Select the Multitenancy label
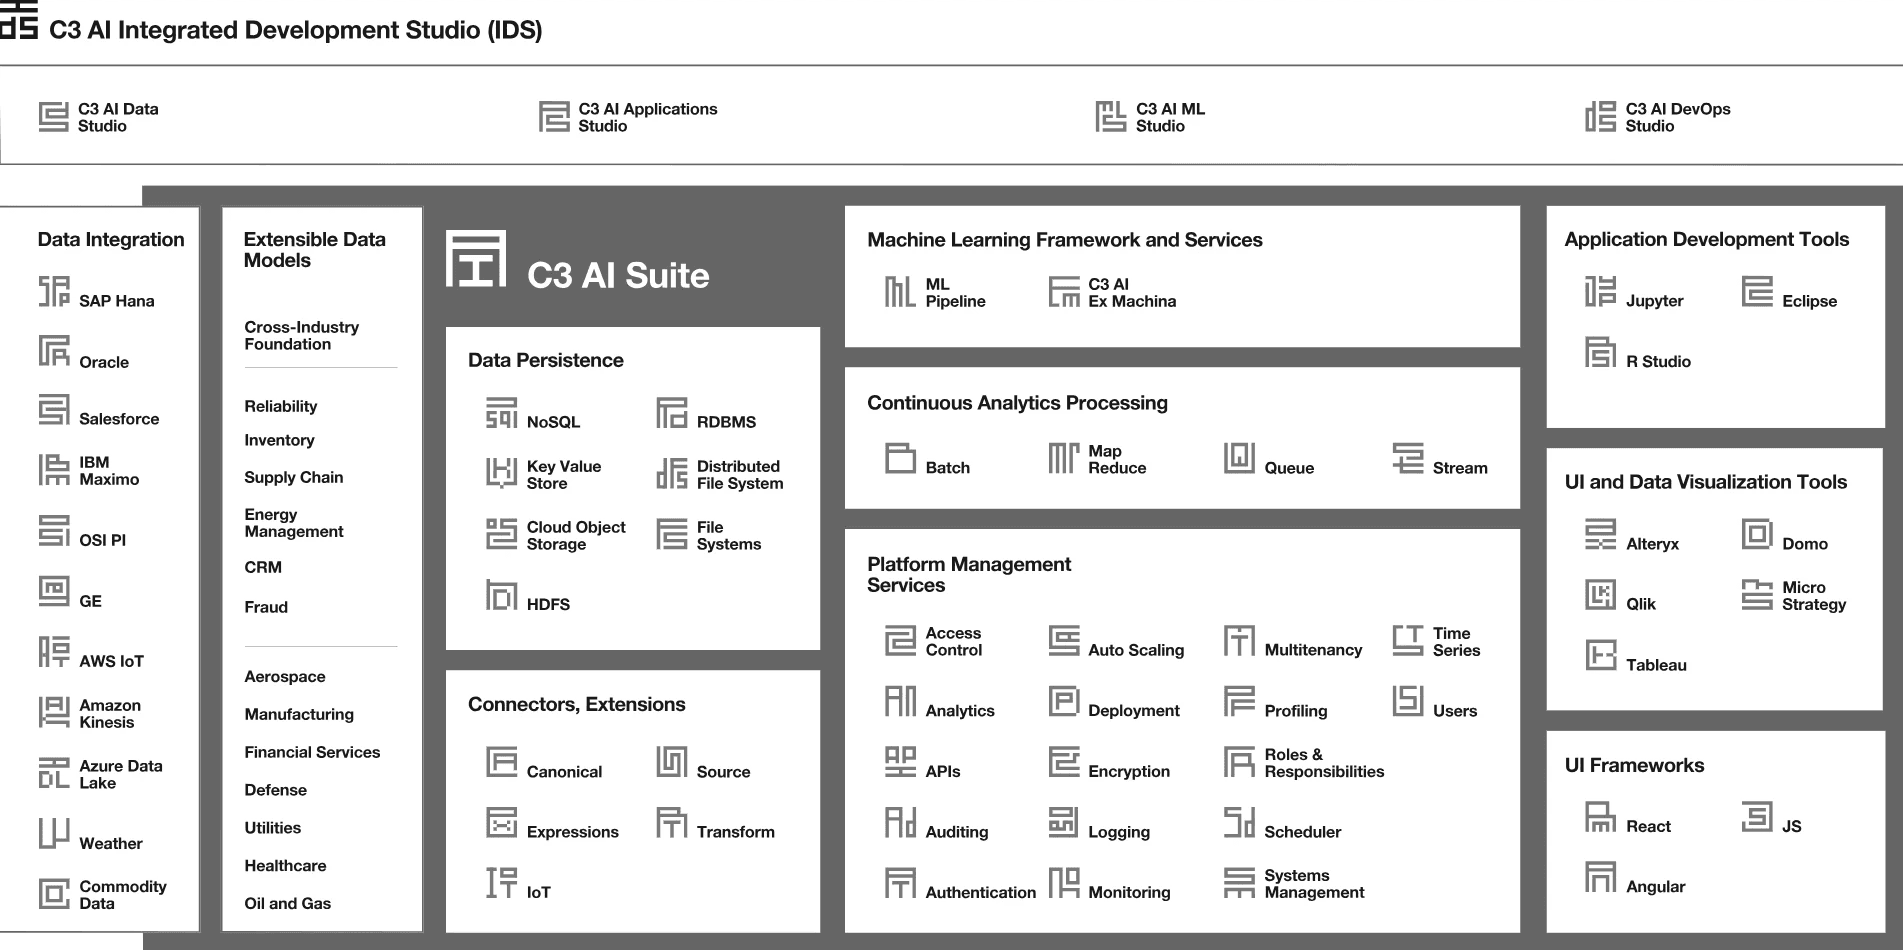1903x950 pixels. [x=1313, y=650]
